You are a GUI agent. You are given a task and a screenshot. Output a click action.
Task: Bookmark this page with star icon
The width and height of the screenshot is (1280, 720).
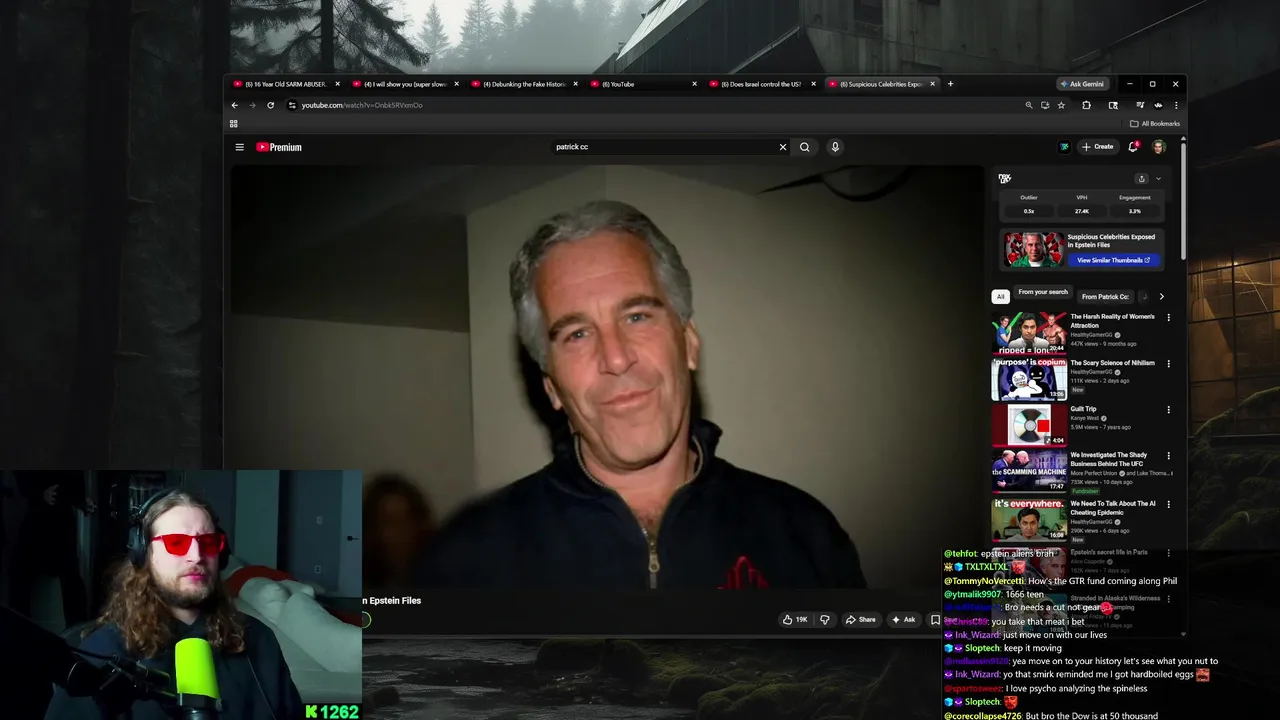(x=1061, y=105)
